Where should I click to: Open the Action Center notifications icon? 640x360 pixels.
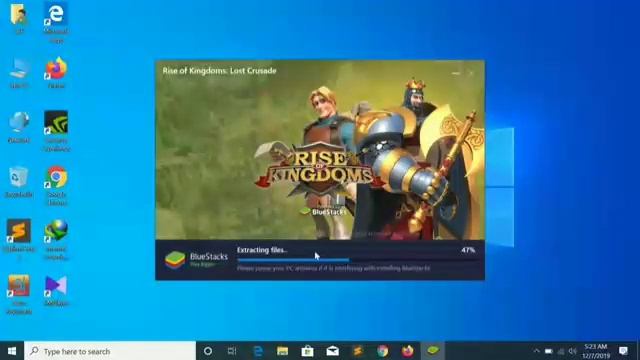(623, 351)
